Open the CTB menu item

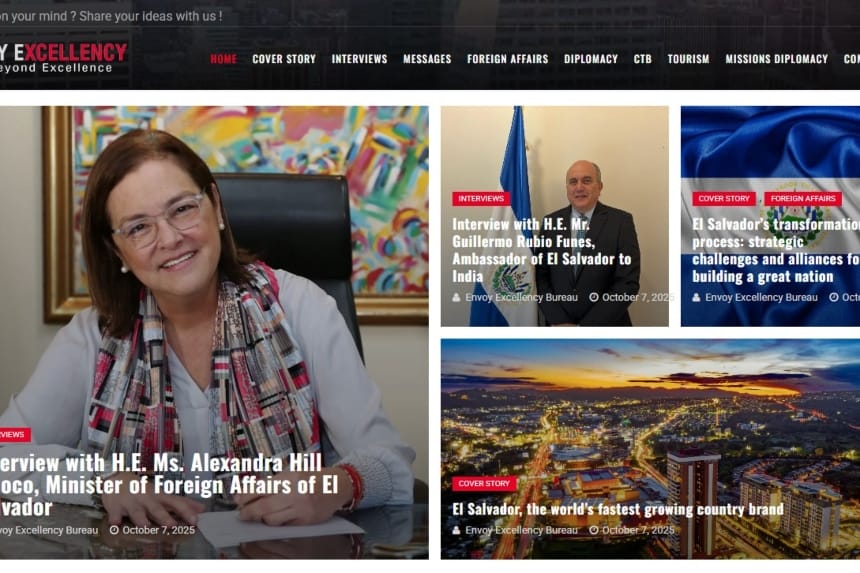coord(642,59)
